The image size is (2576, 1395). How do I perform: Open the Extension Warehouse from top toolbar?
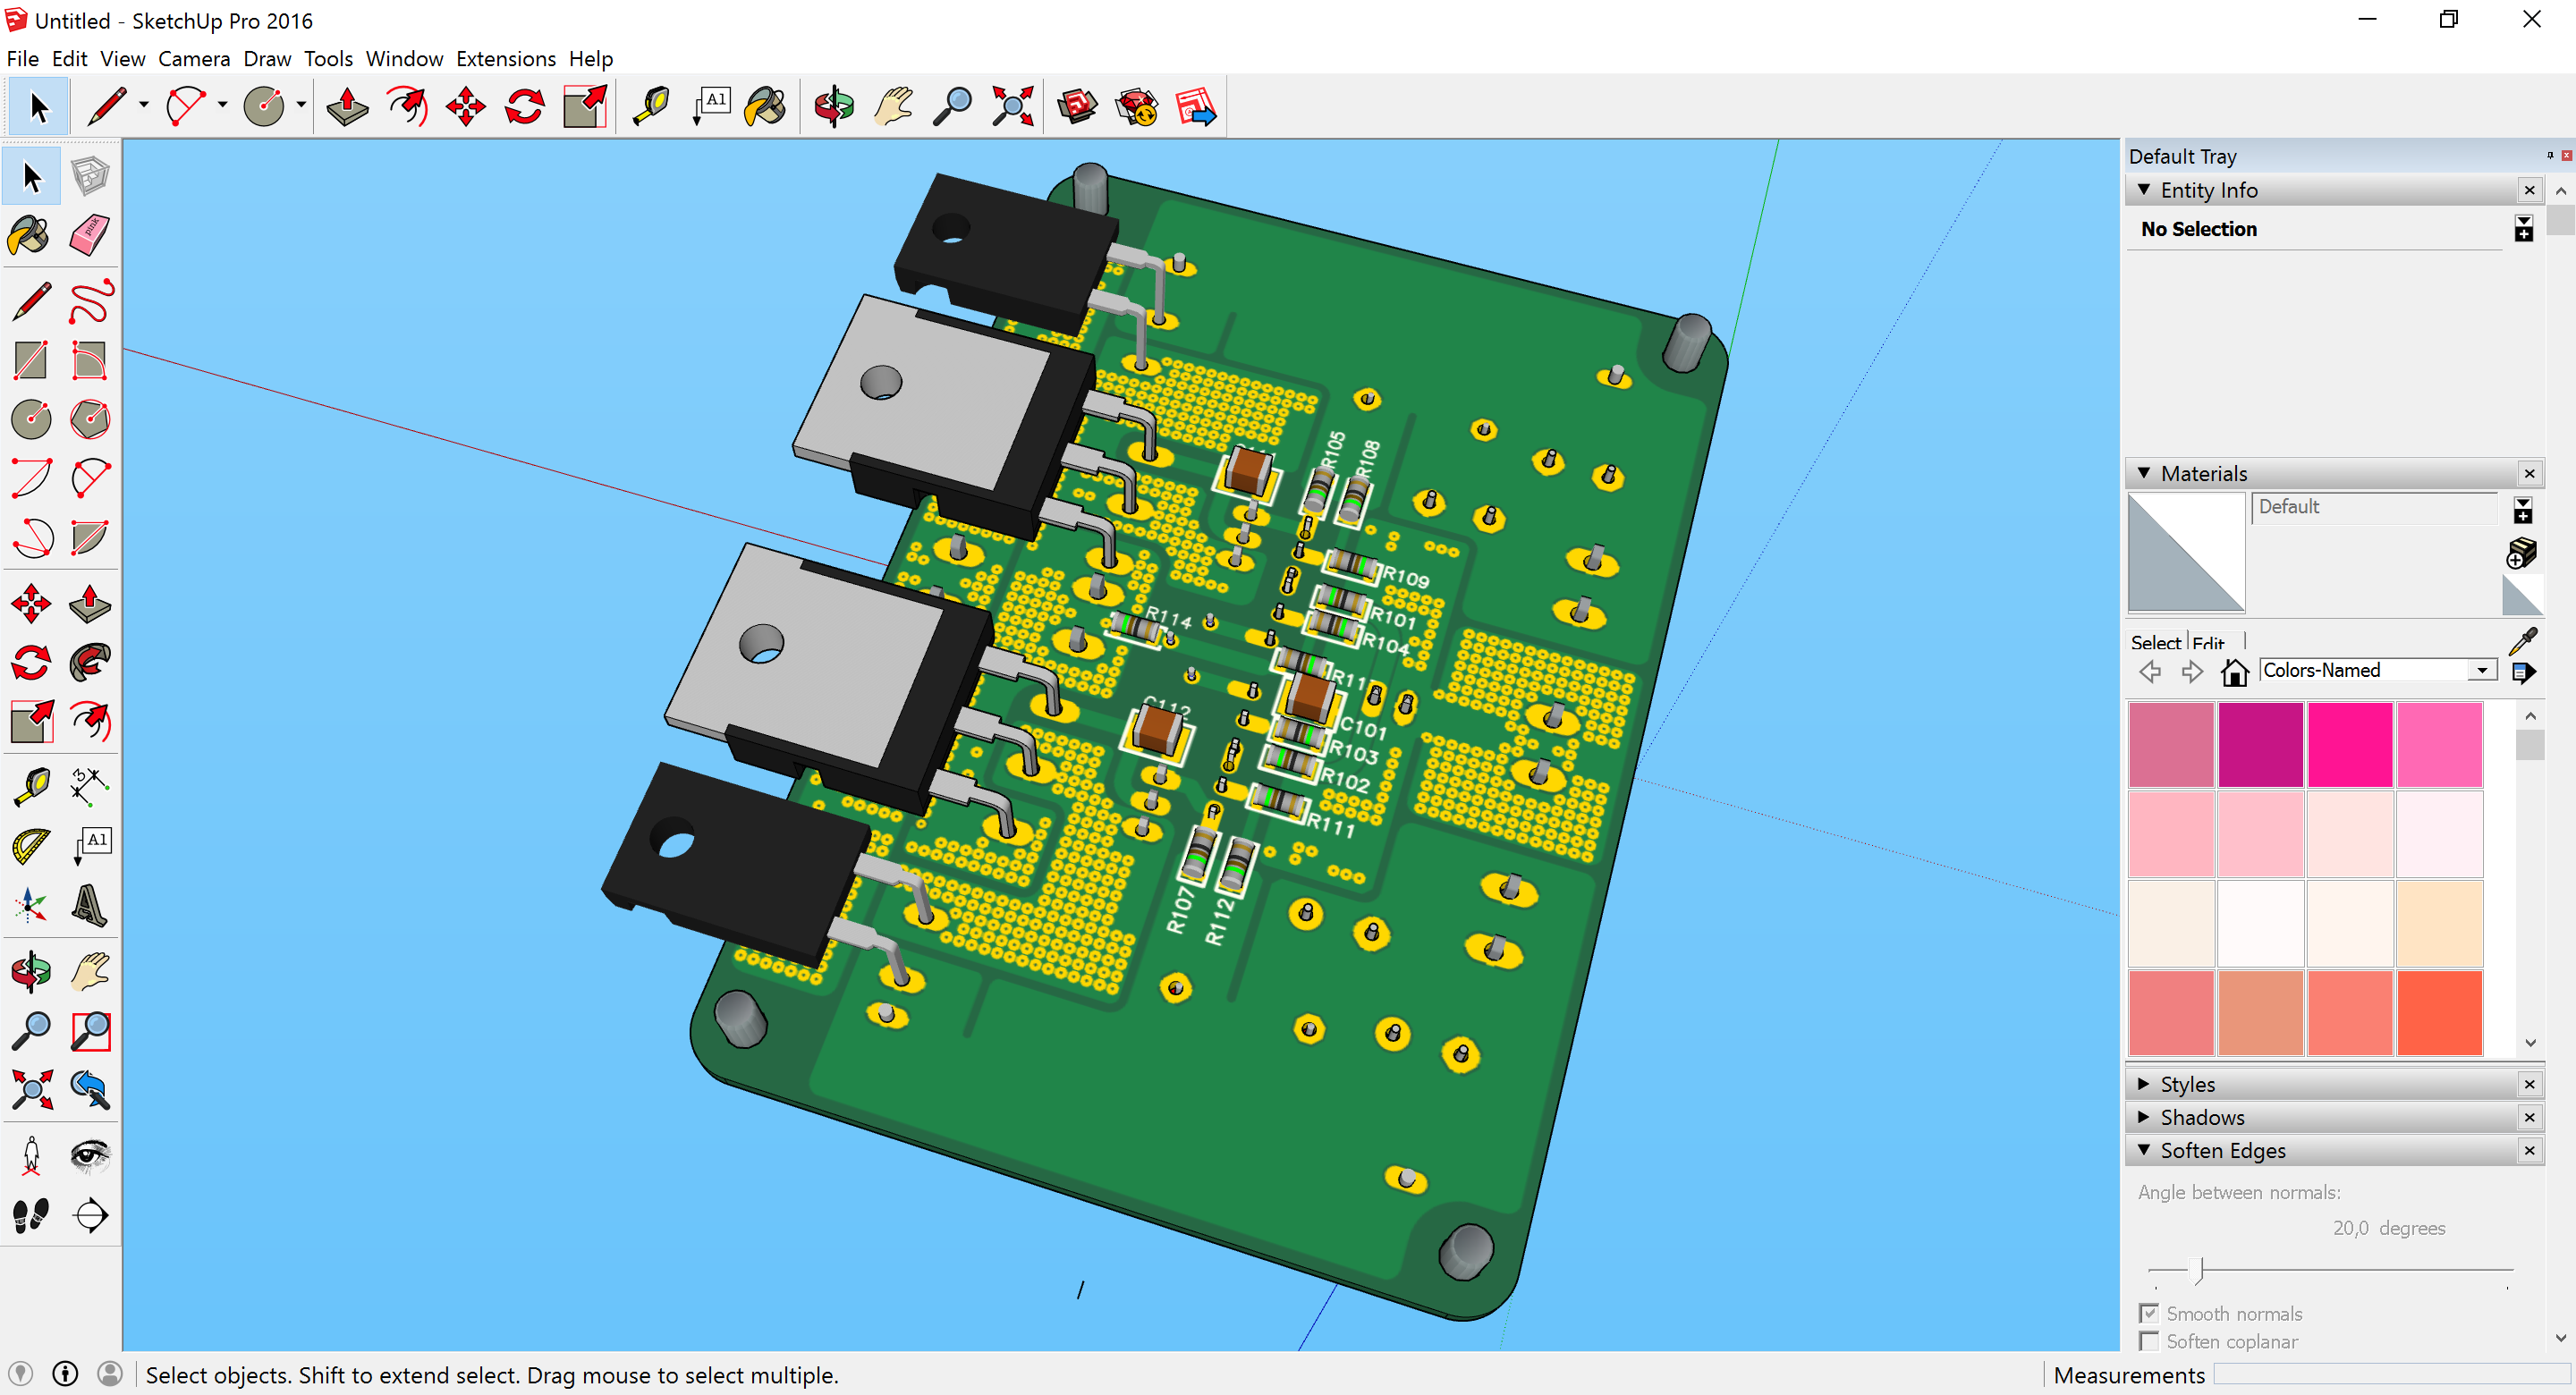1137,106
